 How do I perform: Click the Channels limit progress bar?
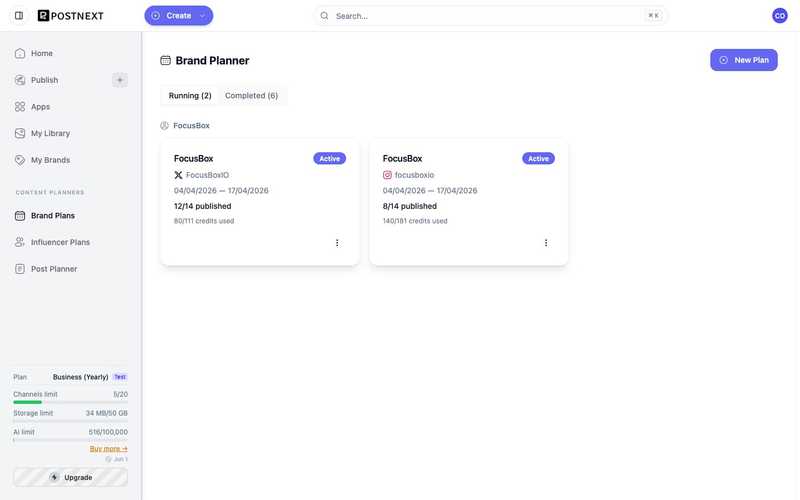click(x=70, y=403)
